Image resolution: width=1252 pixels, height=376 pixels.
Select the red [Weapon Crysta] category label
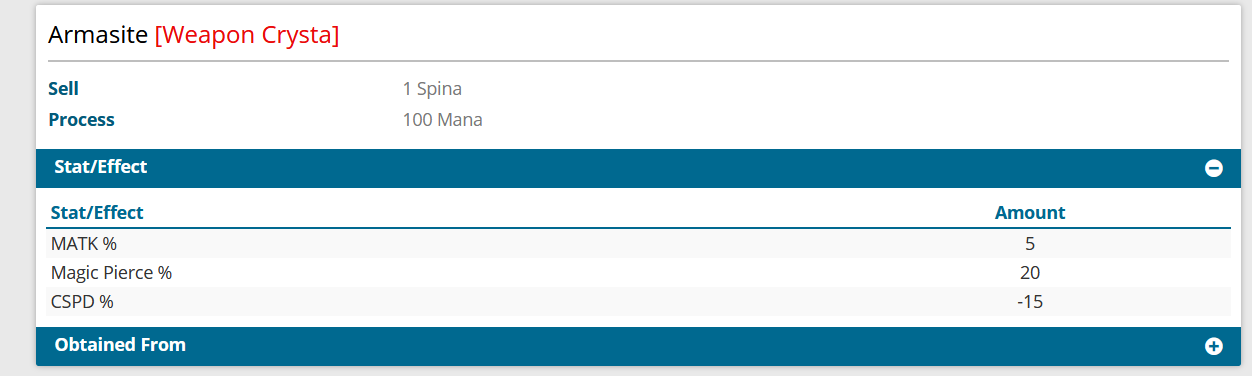pyautogui.click(x=247, y=35)
